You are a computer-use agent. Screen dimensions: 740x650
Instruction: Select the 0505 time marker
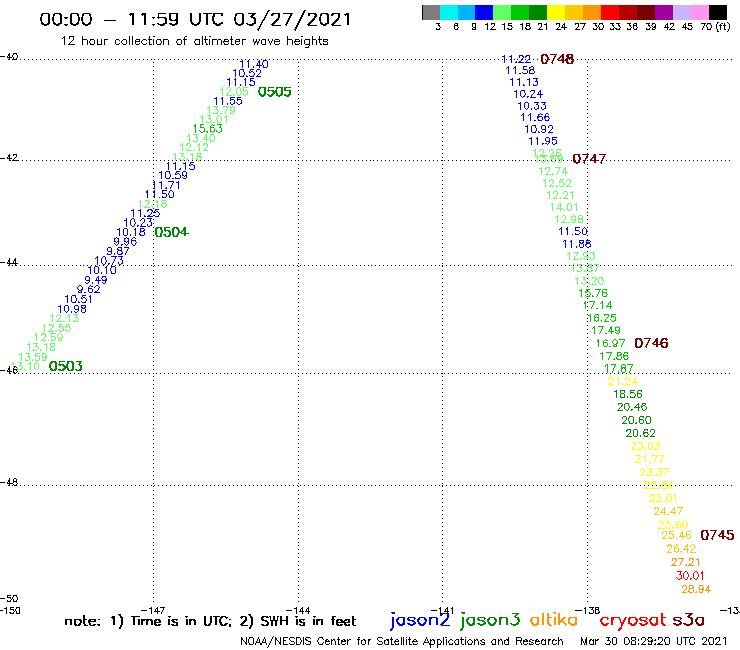pos(275,92)
